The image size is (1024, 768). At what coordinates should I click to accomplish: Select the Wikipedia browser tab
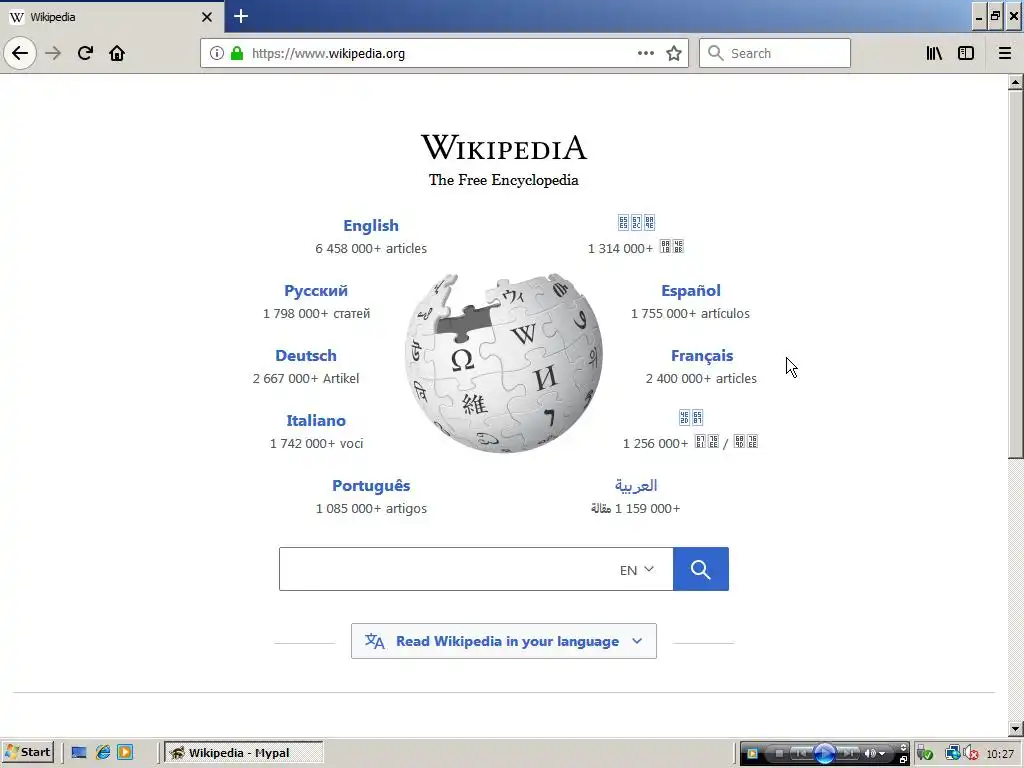(112, 17)
